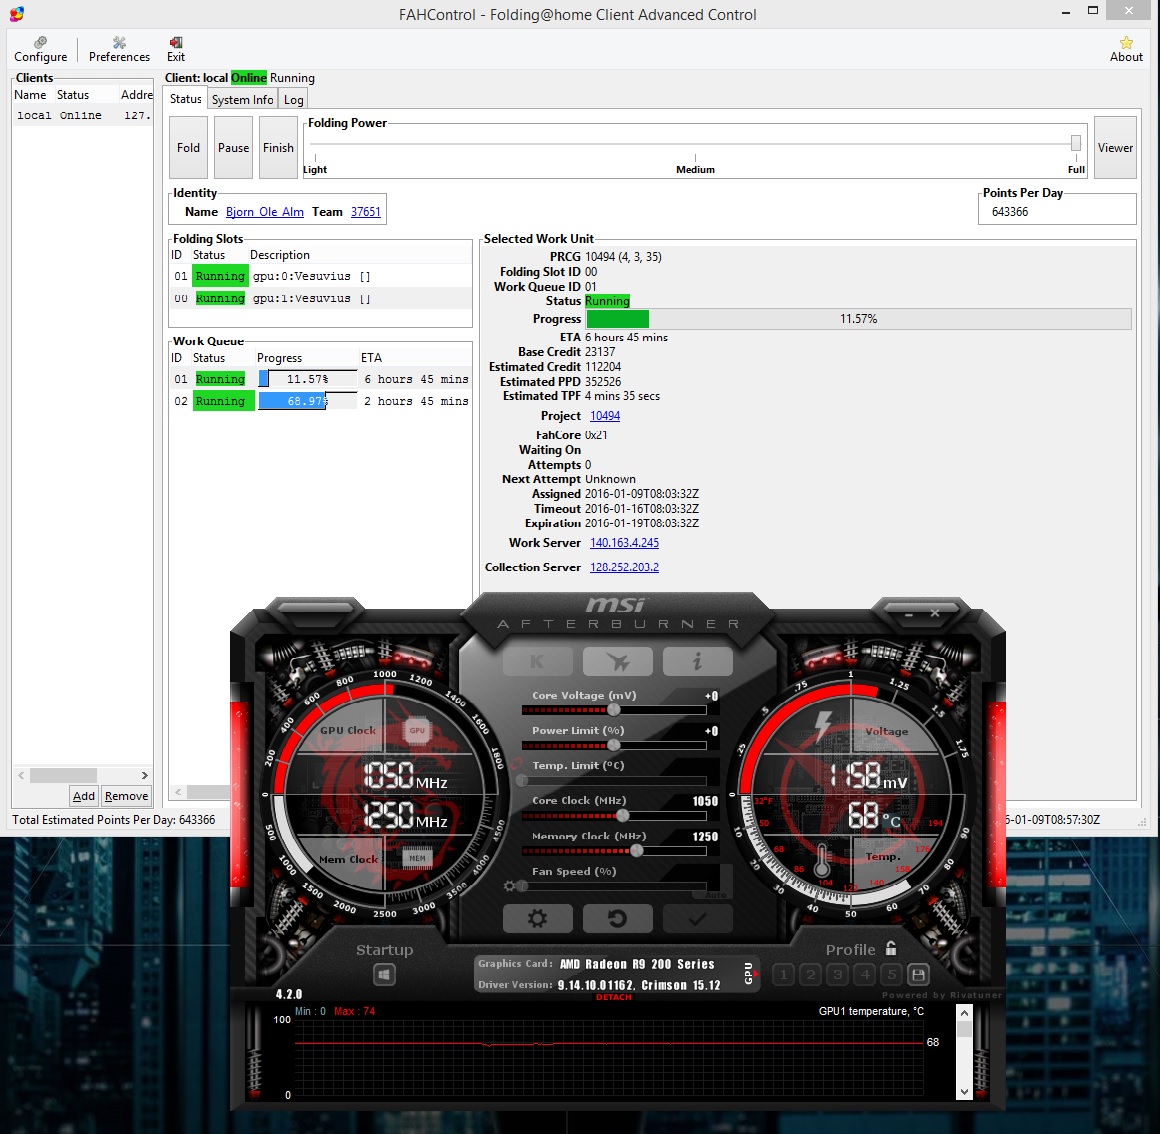Click the Exit toolbar icon in FAHControl
Image resolution: width=1160 pixels, height=1134 pixels.
176,49
